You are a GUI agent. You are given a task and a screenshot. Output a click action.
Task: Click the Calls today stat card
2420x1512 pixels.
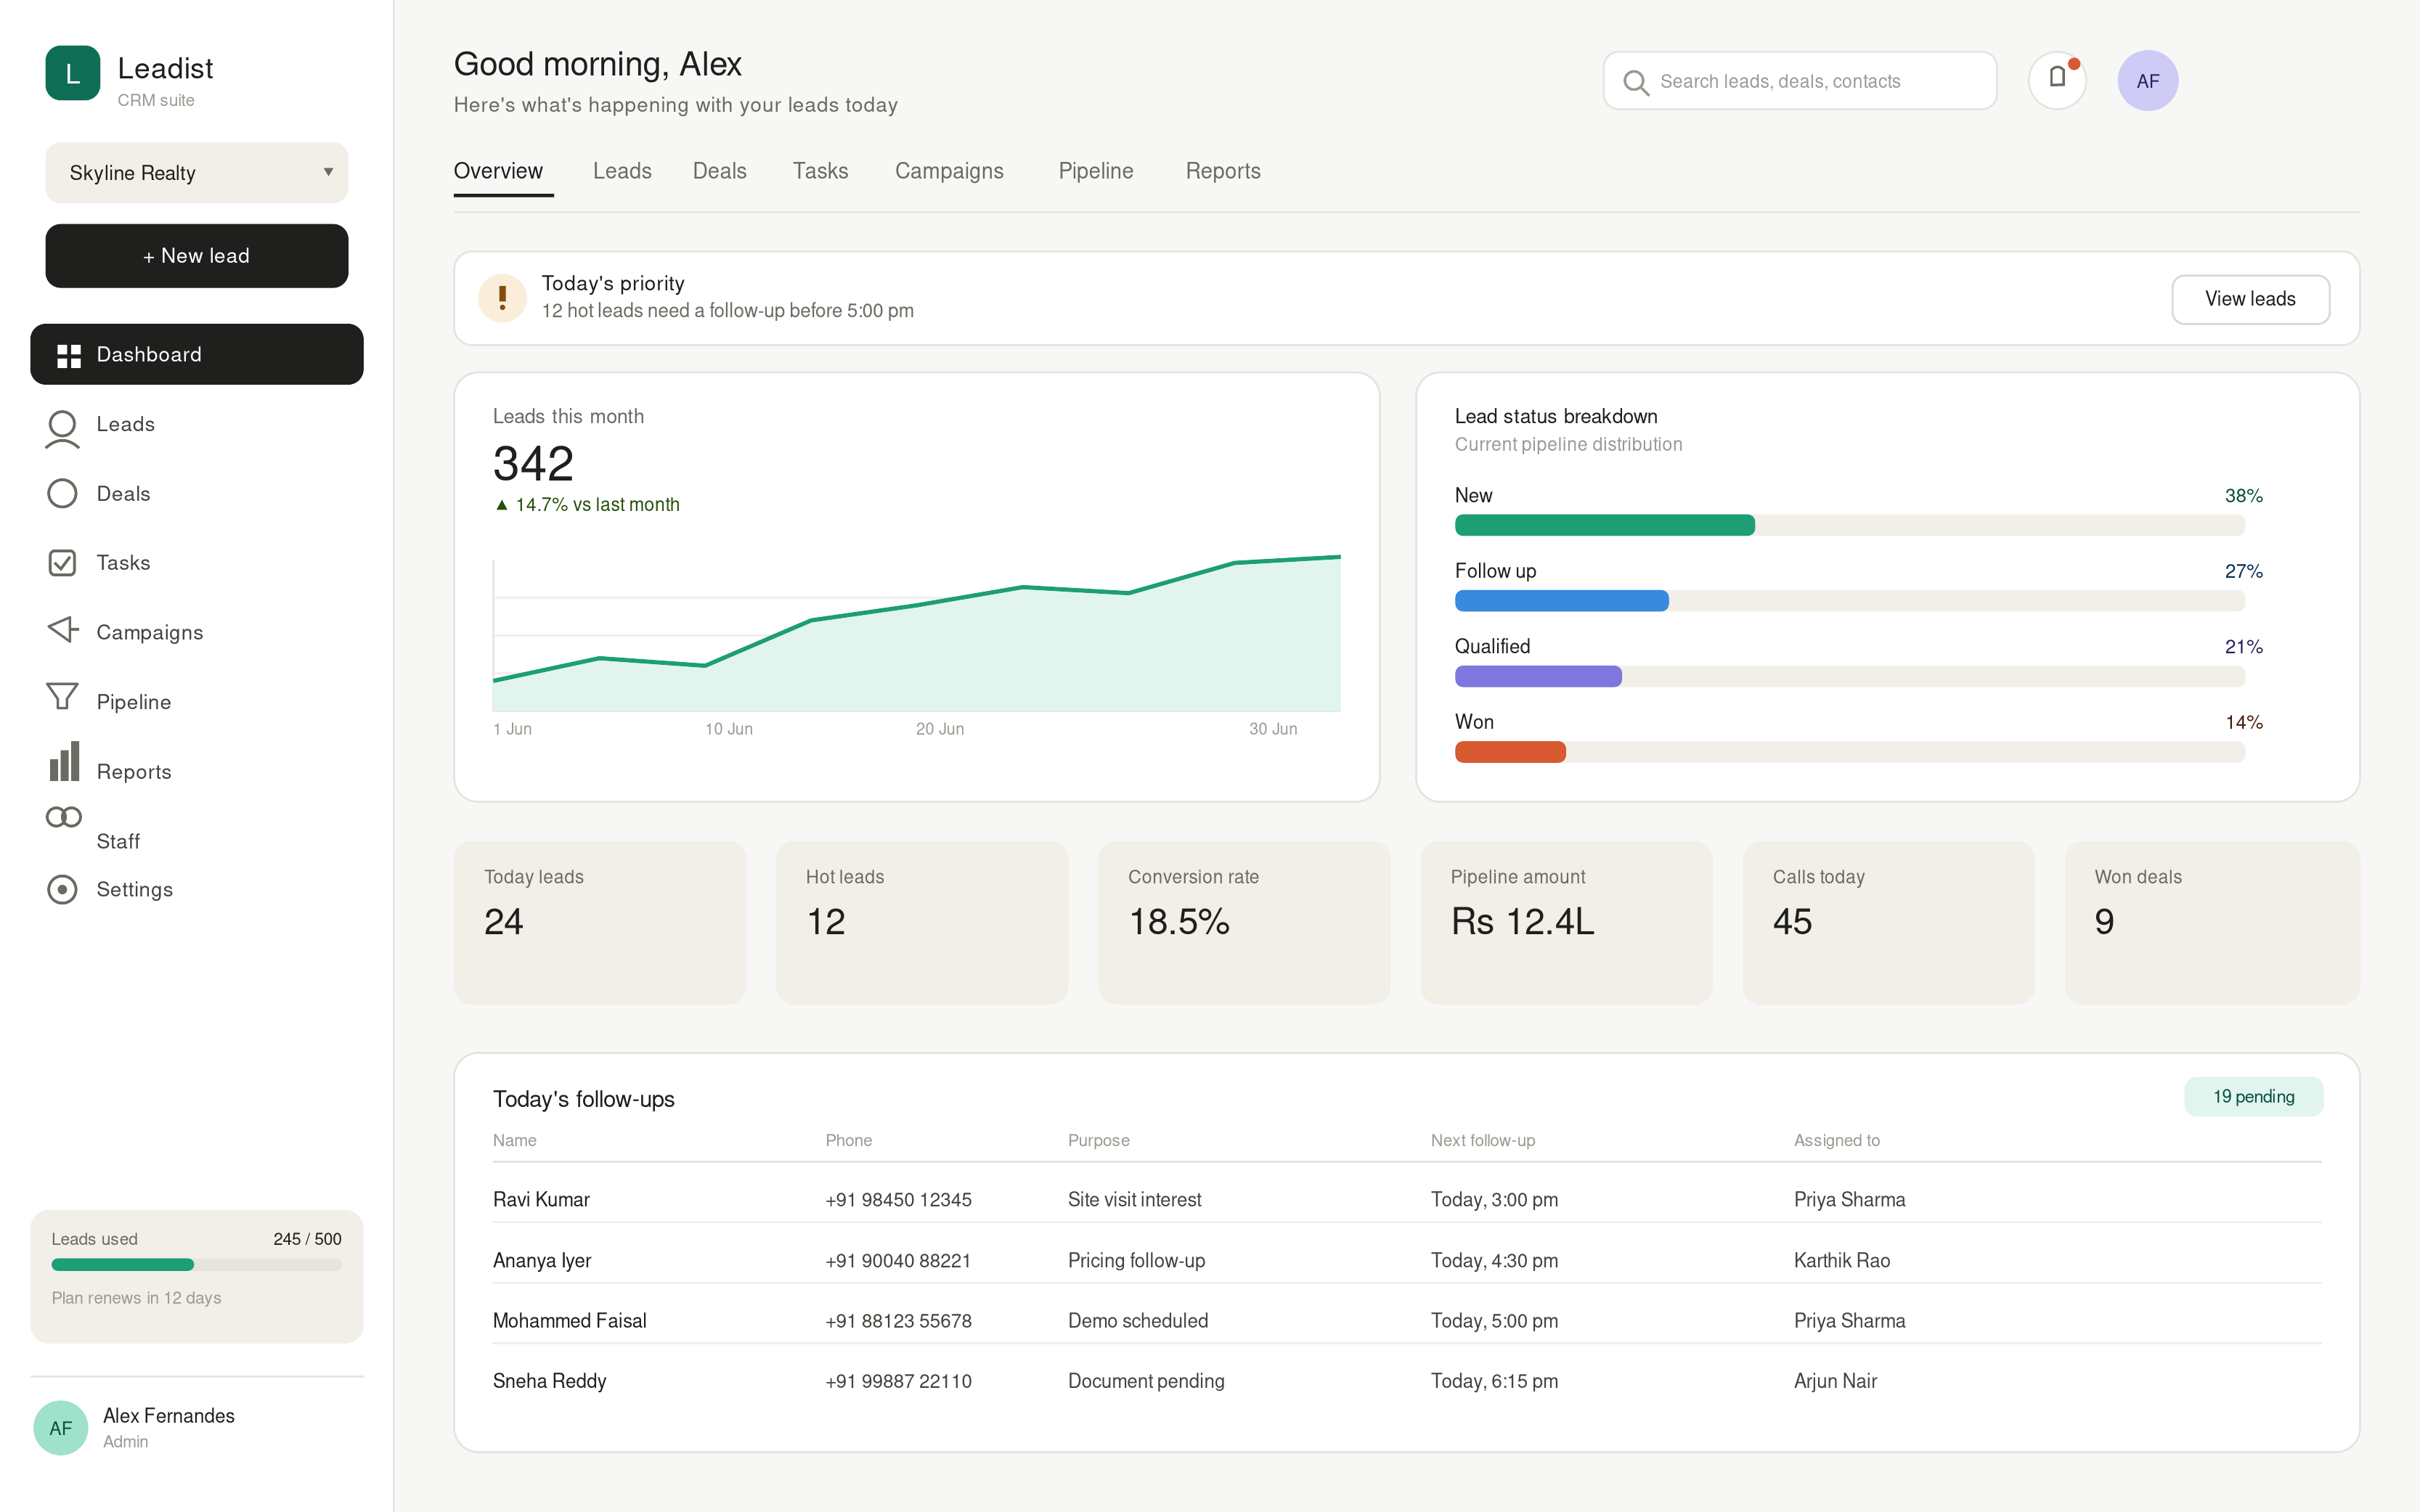tap(1888, 922)
